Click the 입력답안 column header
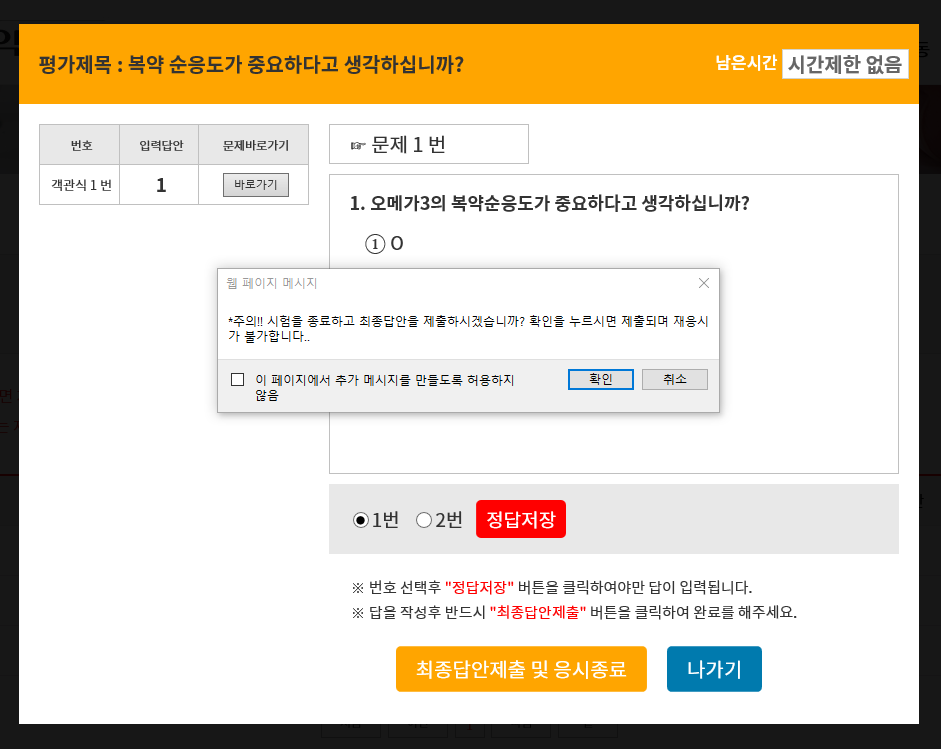Screen dimensions: 941x749 click(x=160, y=145)
